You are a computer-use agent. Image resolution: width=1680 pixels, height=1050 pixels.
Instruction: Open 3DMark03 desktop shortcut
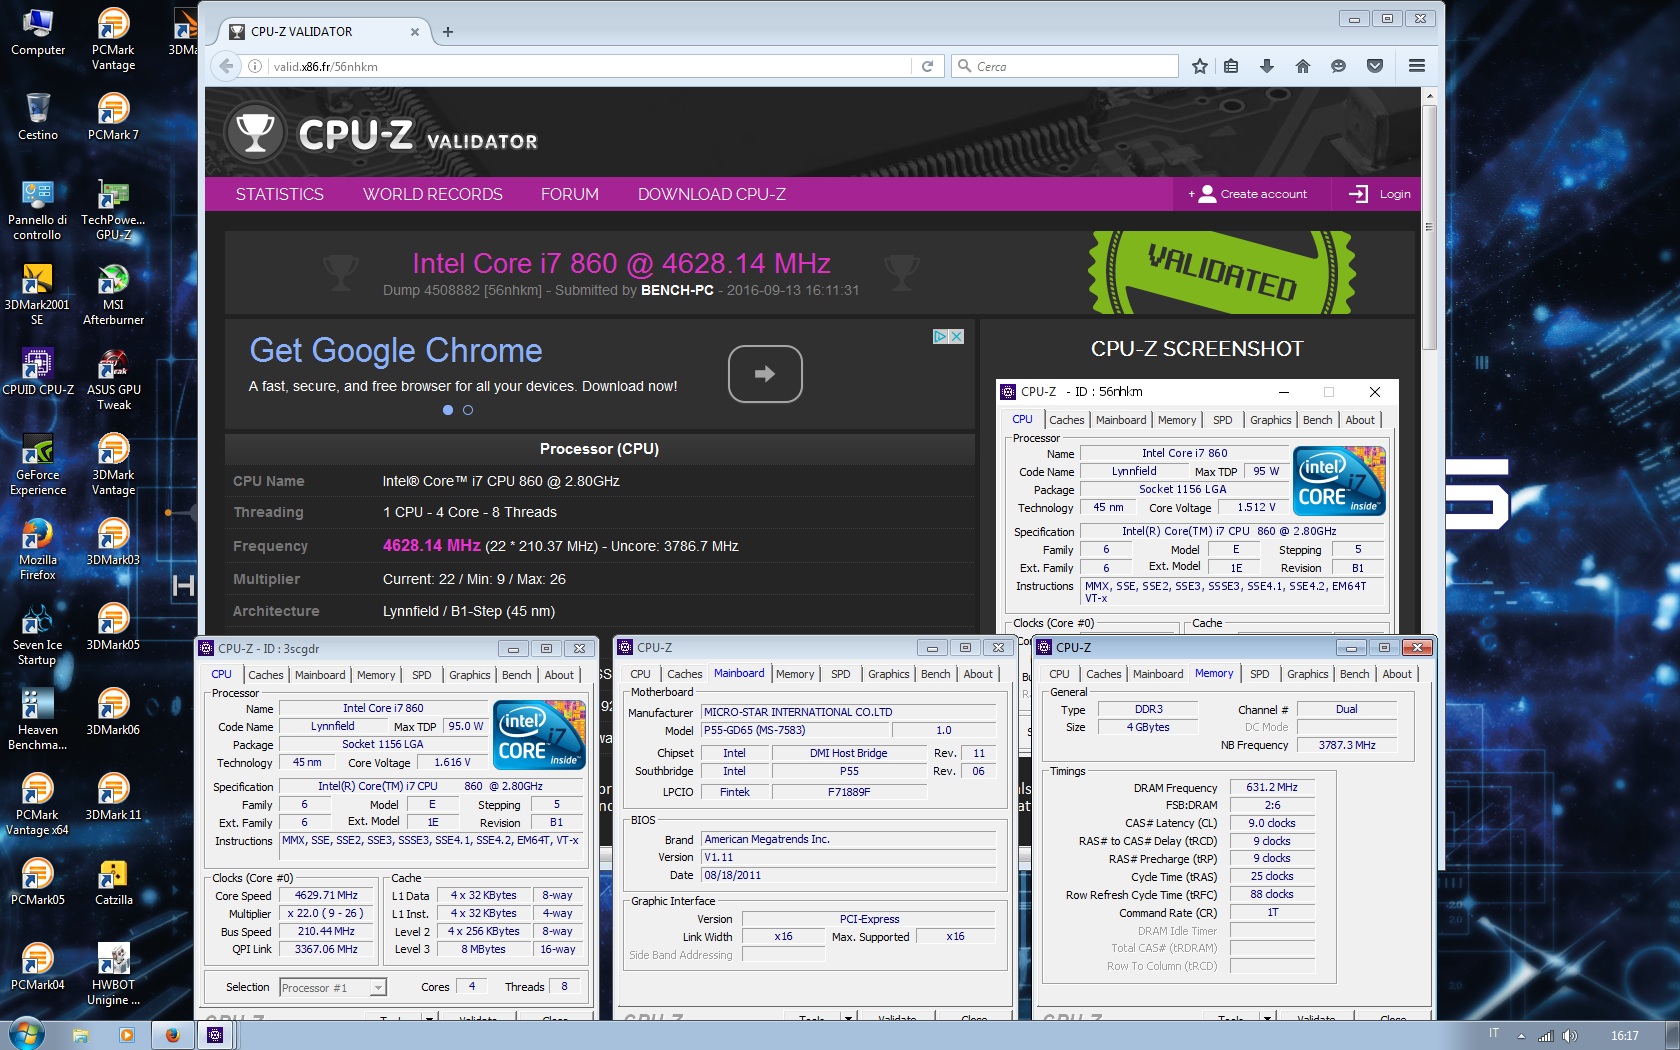coord(113,541)
